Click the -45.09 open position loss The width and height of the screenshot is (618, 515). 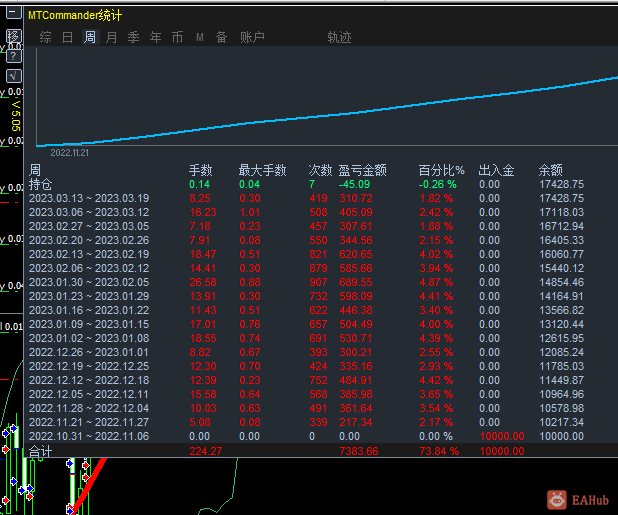coord(354,184)
